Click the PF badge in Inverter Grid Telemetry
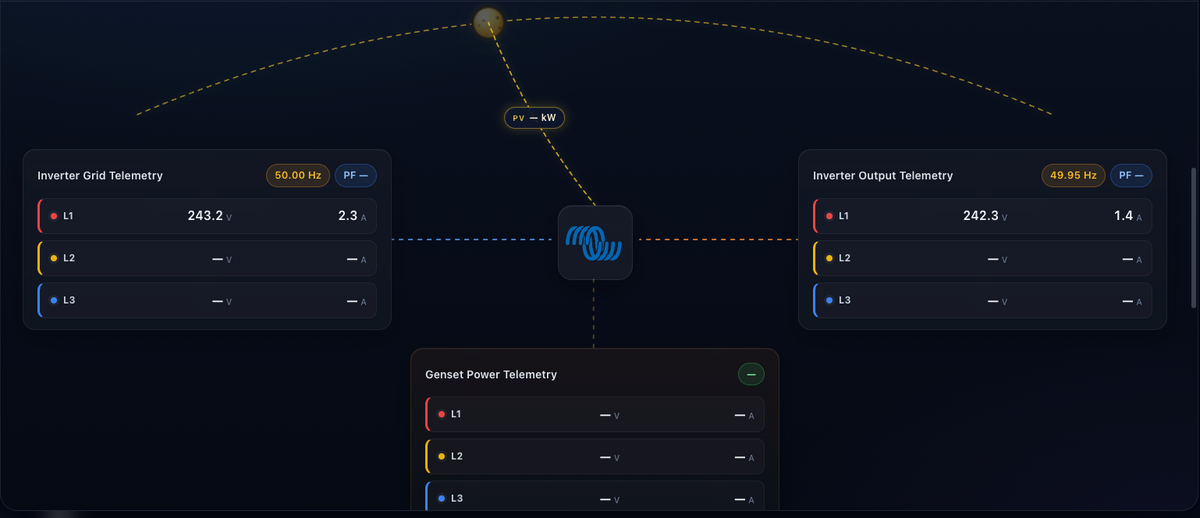 [x=355, y=175]
